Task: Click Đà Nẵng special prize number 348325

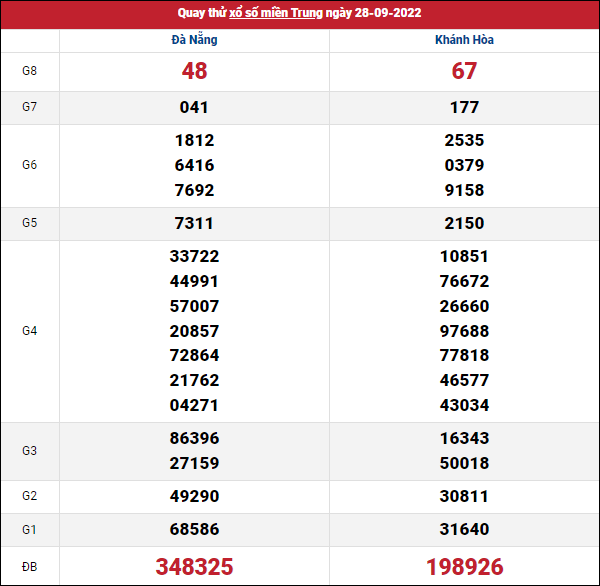Action: (x=194, y=567)
